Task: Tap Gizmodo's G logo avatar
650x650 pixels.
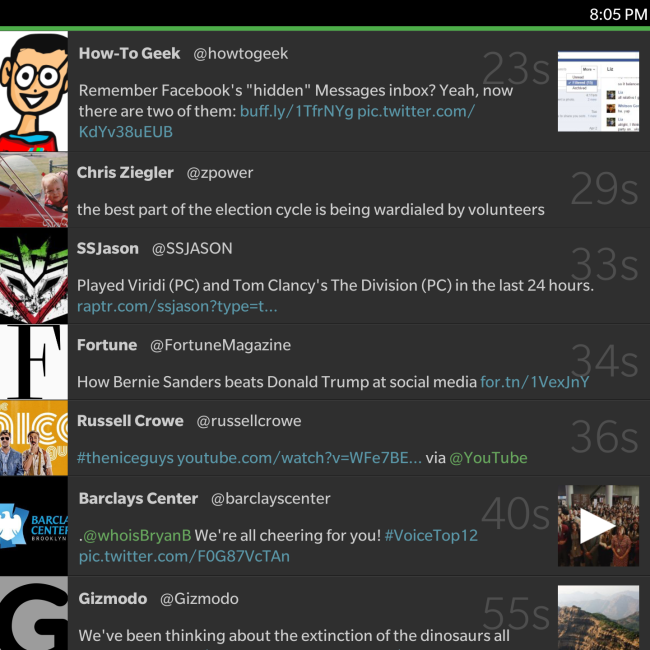Action: 34,614
